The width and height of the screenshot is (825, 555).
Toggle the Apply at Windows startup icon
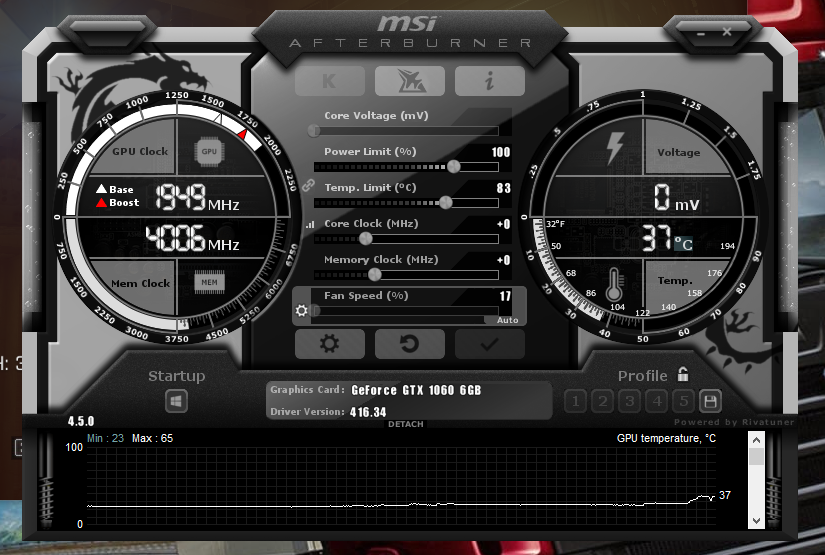coord(176,401)
